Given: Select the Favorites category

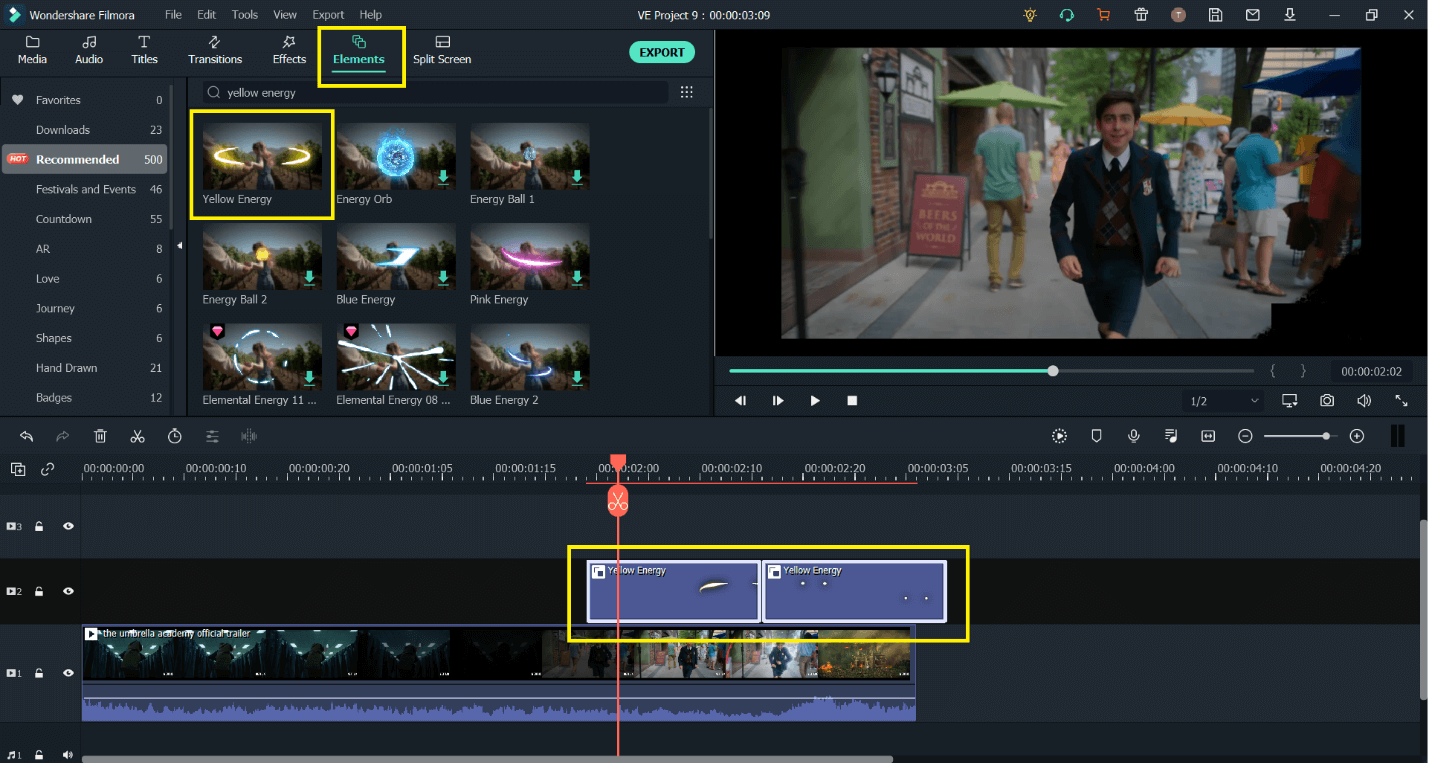Looking at the screenshot, I should [86, 100].
